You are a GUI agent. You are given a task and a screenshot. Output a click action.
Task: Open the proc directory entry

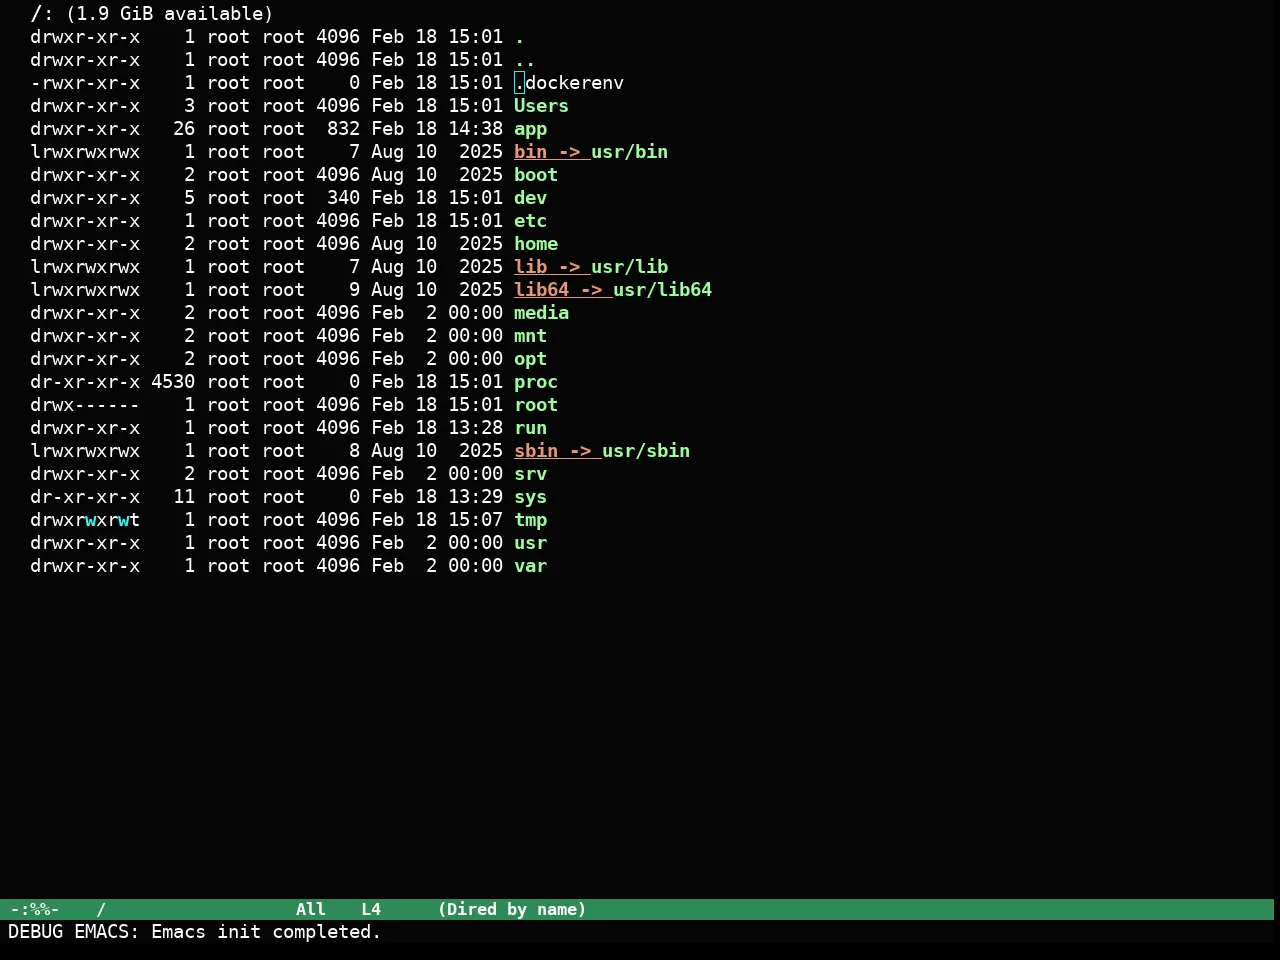point(536,382)
